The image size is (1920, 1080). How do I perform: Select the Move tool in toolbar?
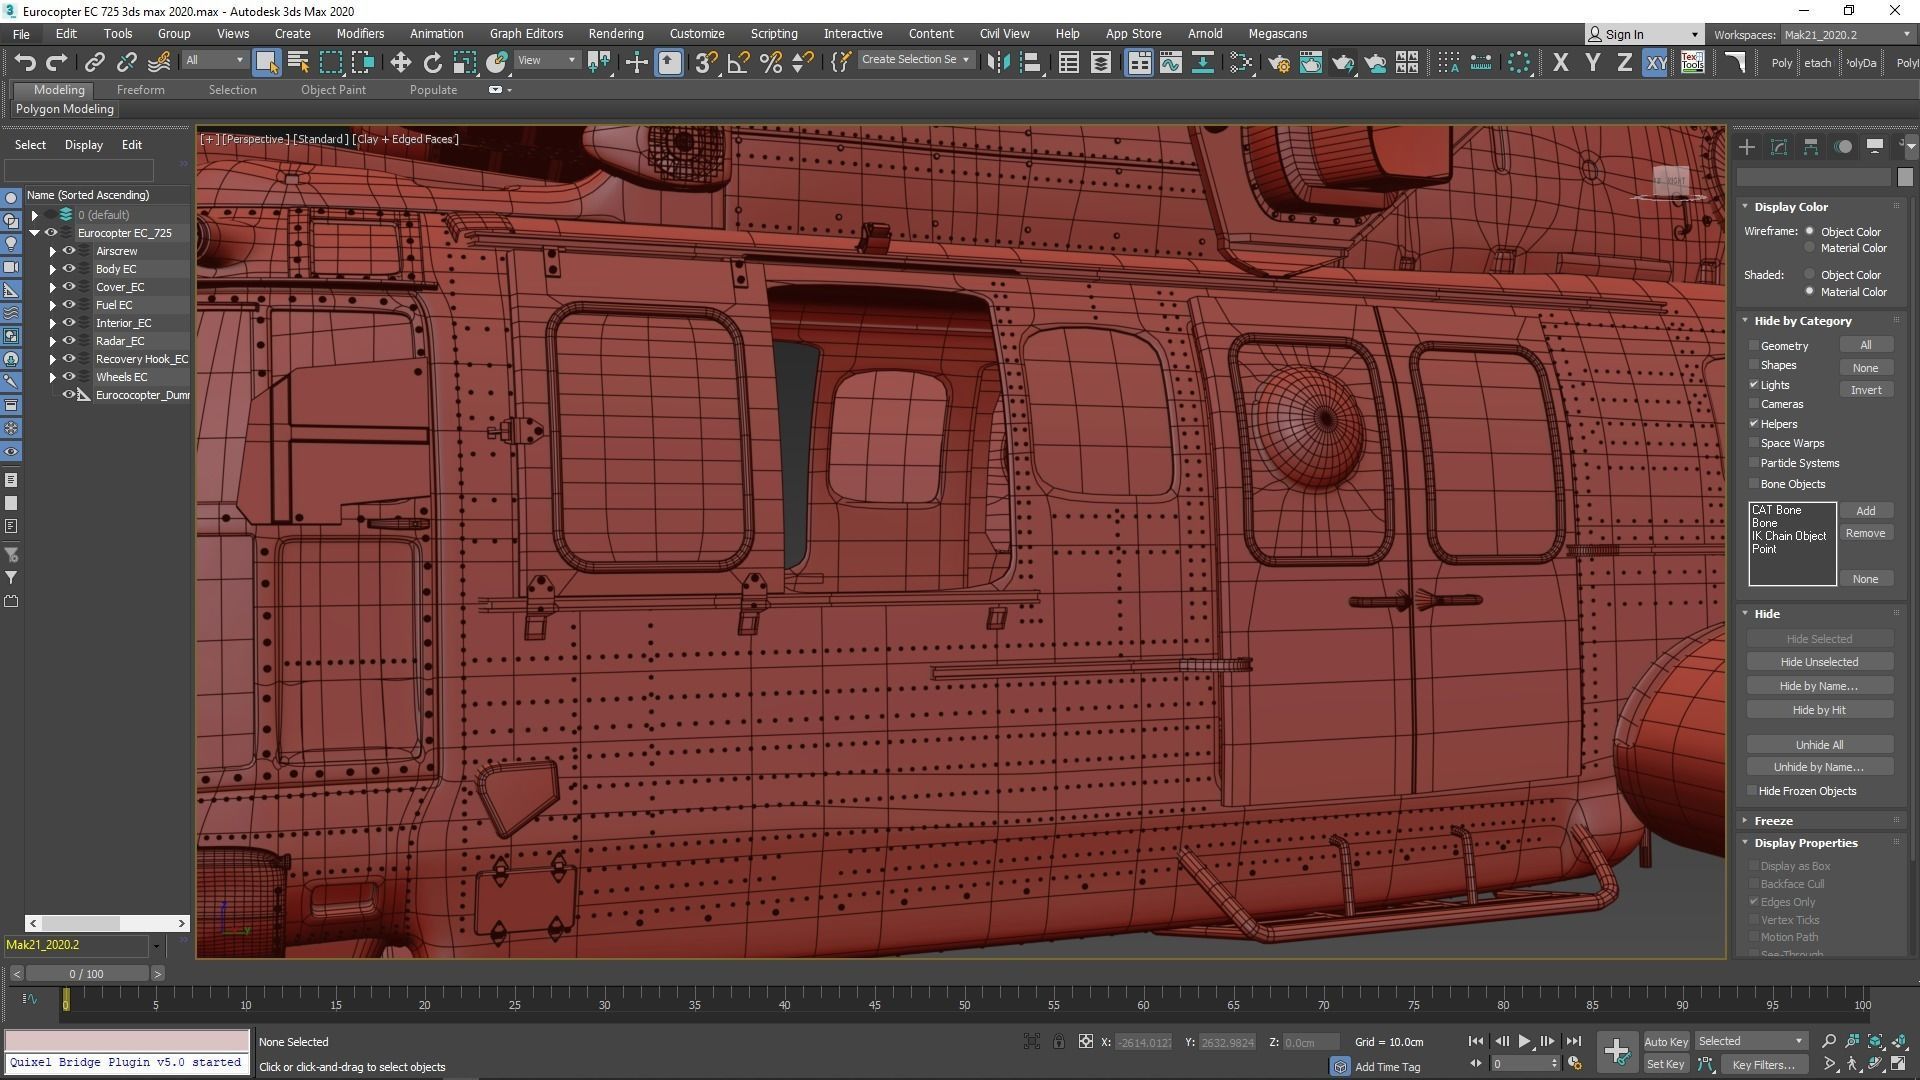point(400,62)
